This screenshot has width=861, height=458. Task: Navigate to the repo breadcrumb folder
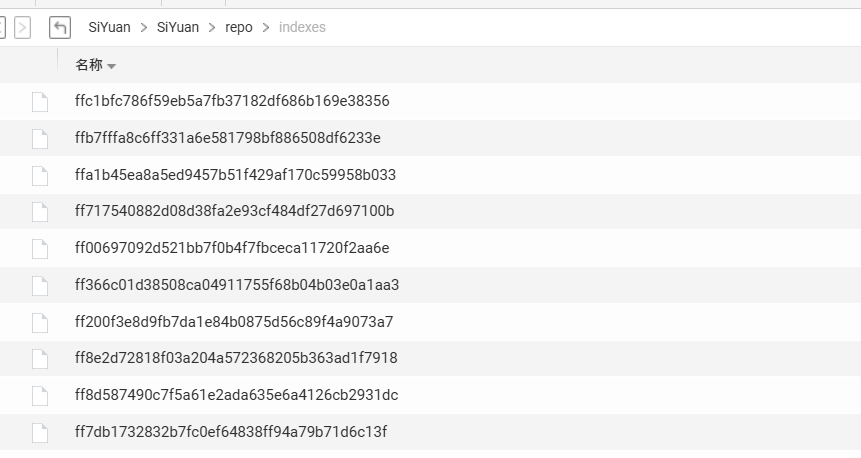(x=239, y=27)
